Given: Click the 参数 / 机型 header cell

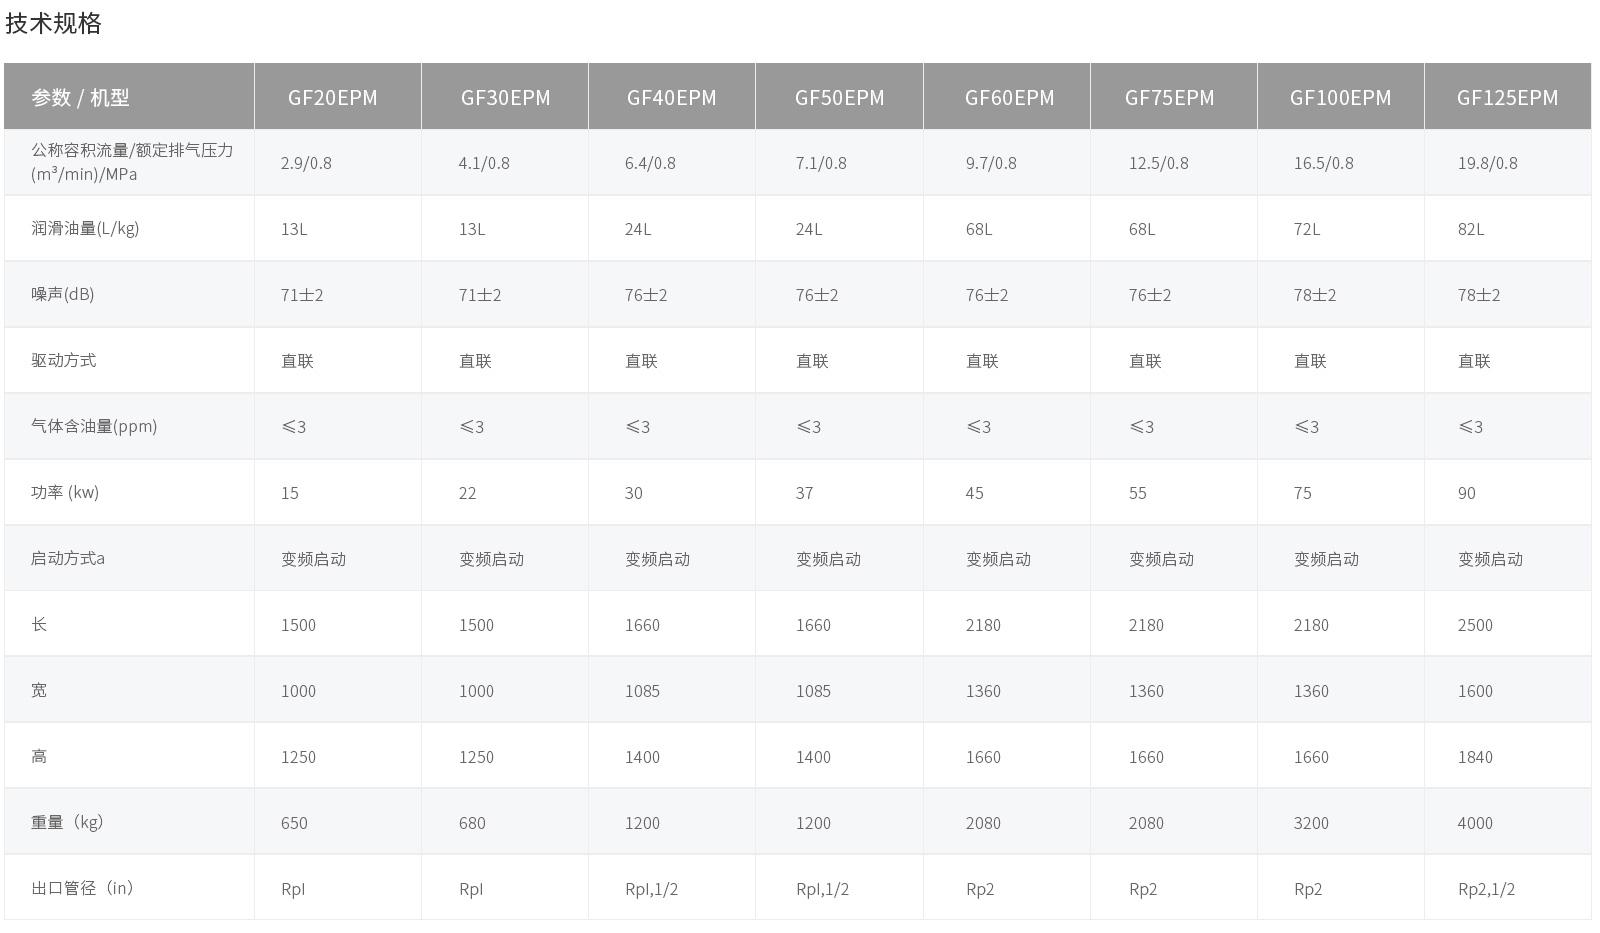Looking at the screenshot, I should pyautogui.click(x=80, y=98).
